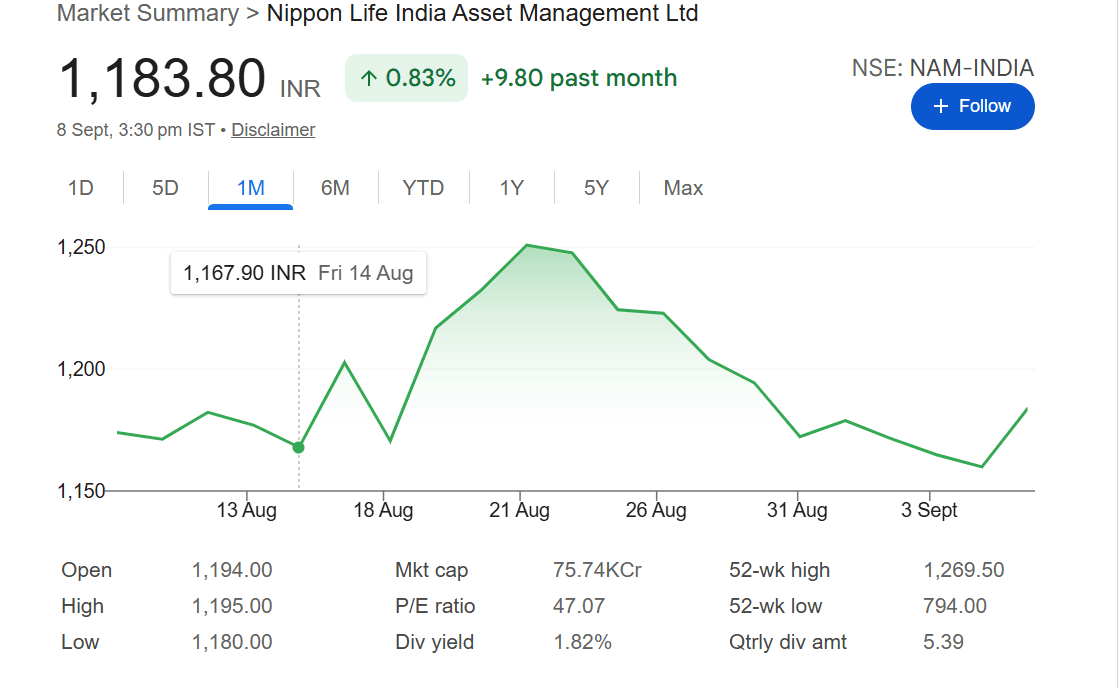Click the '13 Aug' x-axis label
Viewport: 1120px width, 688px height.
tap(246, 510)
